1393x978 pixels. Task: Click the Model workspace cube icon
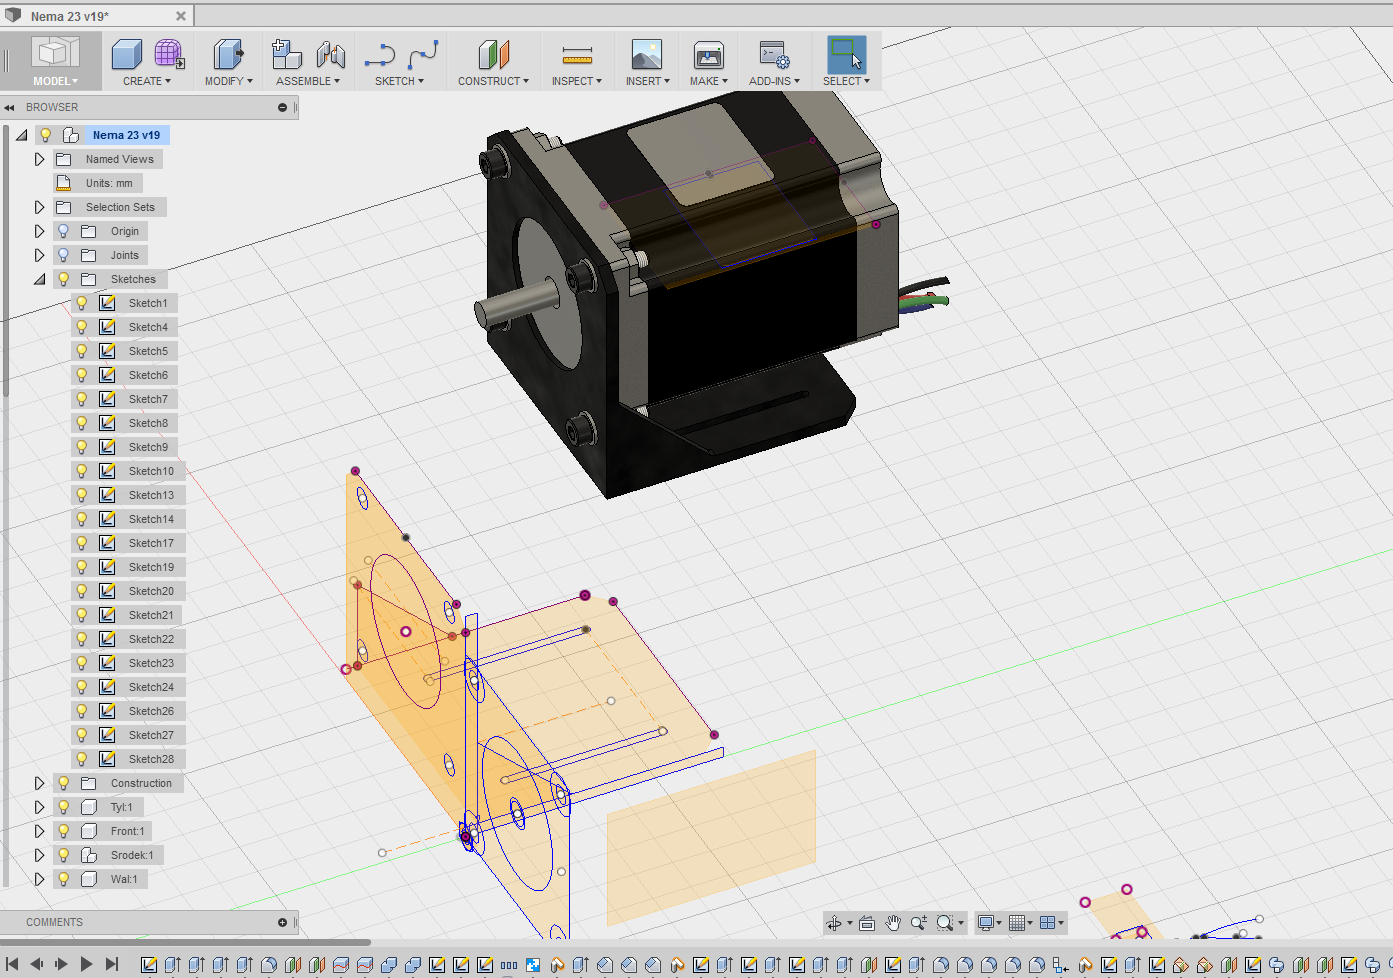(x=54, y=53)
